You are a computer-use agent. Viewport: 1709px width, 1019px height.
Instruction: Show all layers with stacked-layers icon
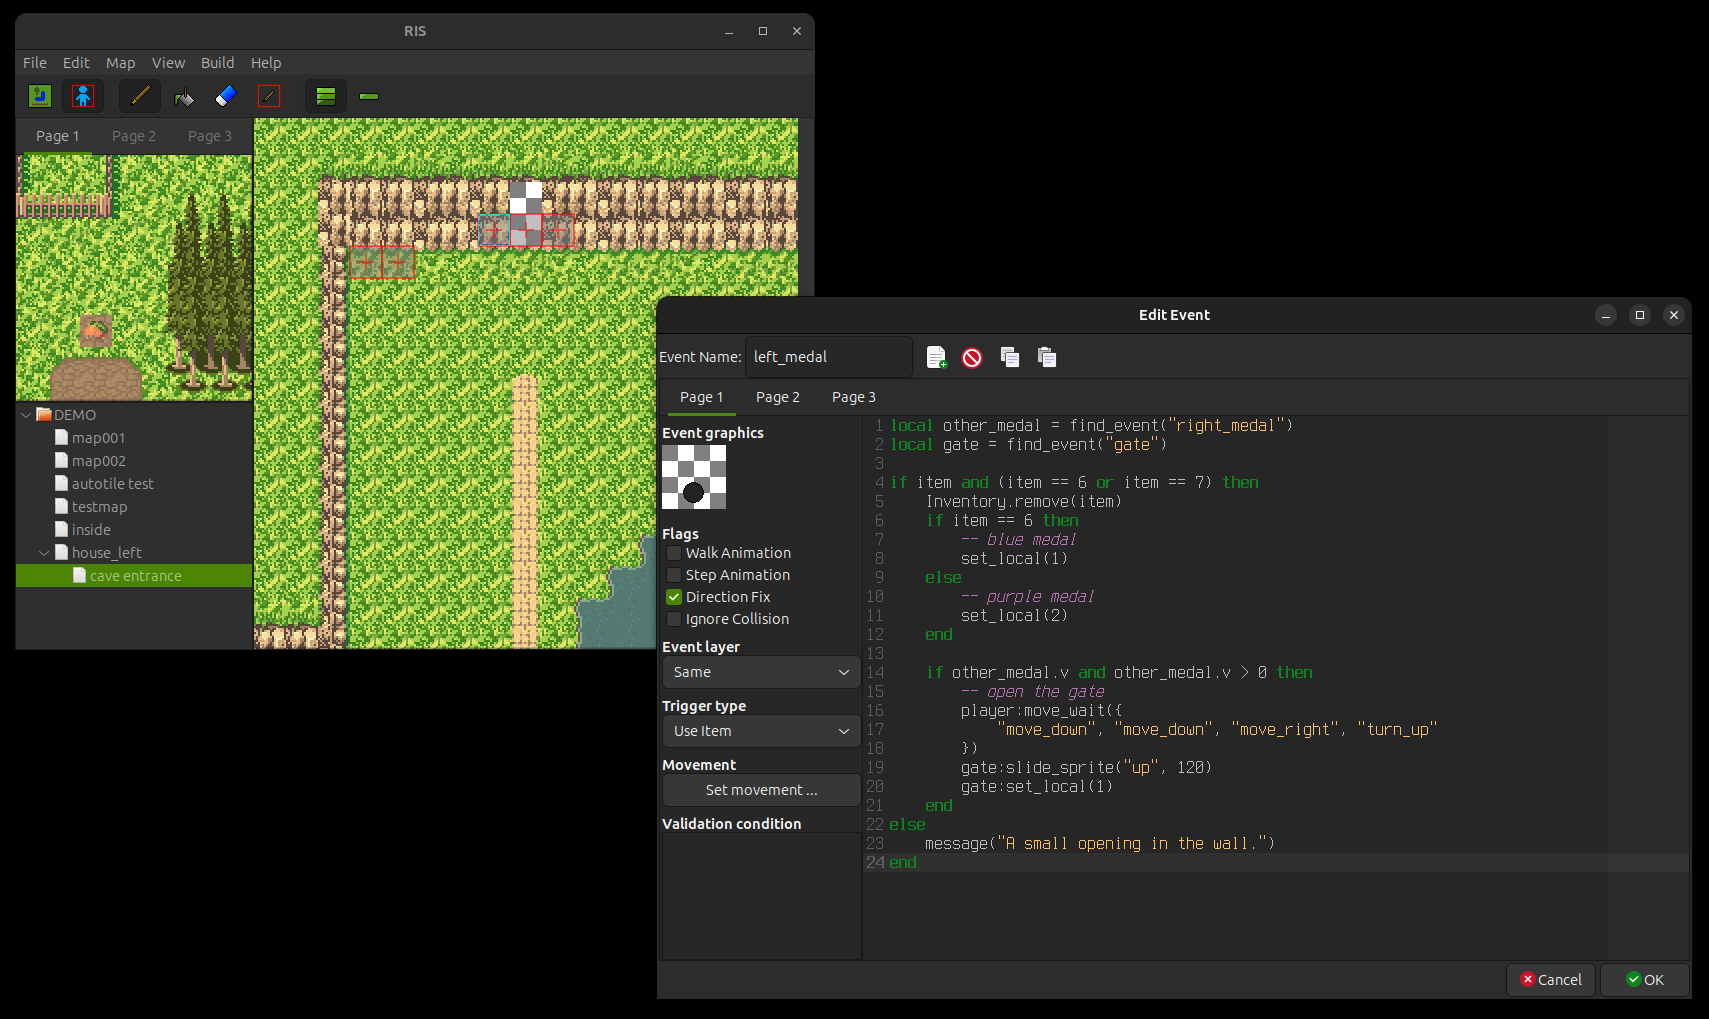click(326, 96)
